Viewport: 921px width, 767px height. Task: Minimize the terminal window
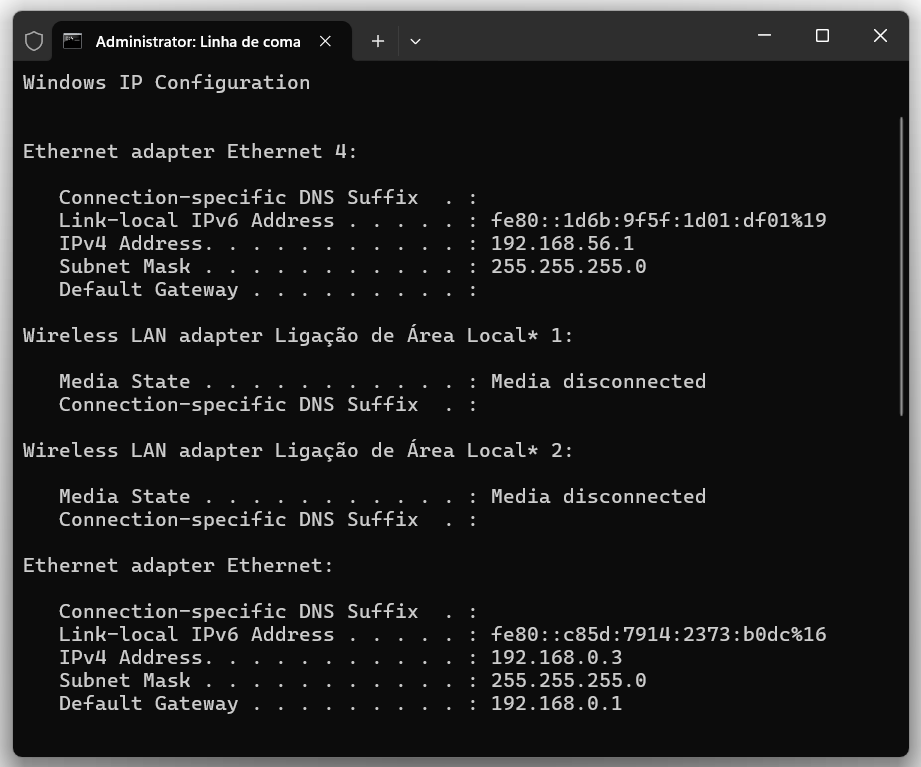point(765,36)
